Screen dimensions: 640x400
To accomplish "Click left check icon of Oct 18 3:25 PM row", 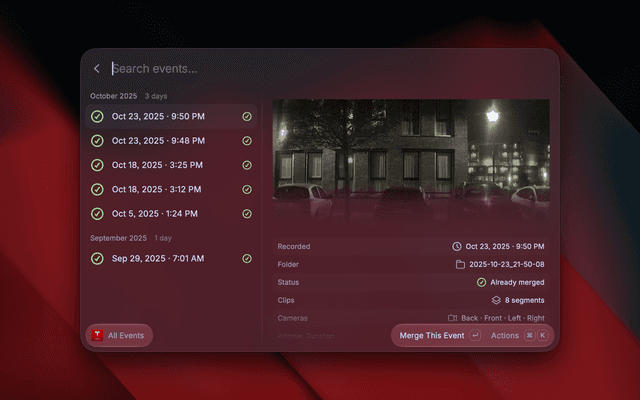I will tap(97, 165).
